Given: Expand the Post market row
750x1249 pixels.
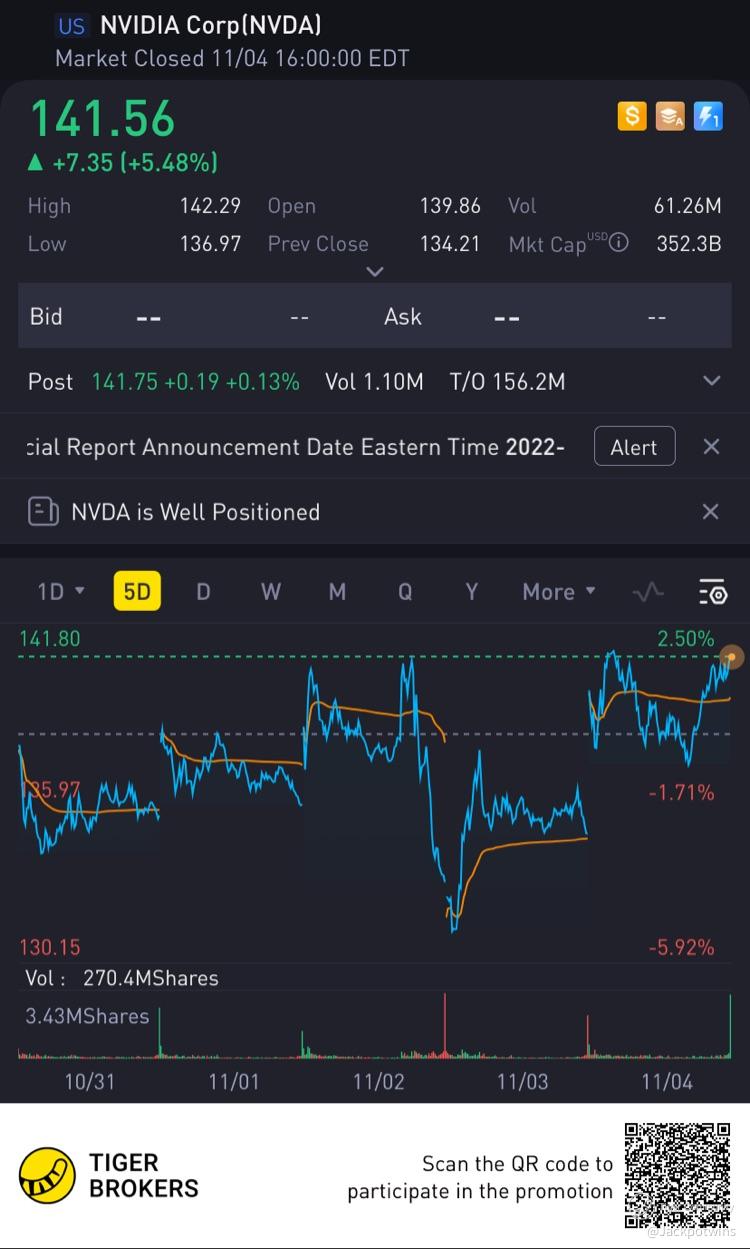Looking at the screenshot, I should [x=711, y=381].
